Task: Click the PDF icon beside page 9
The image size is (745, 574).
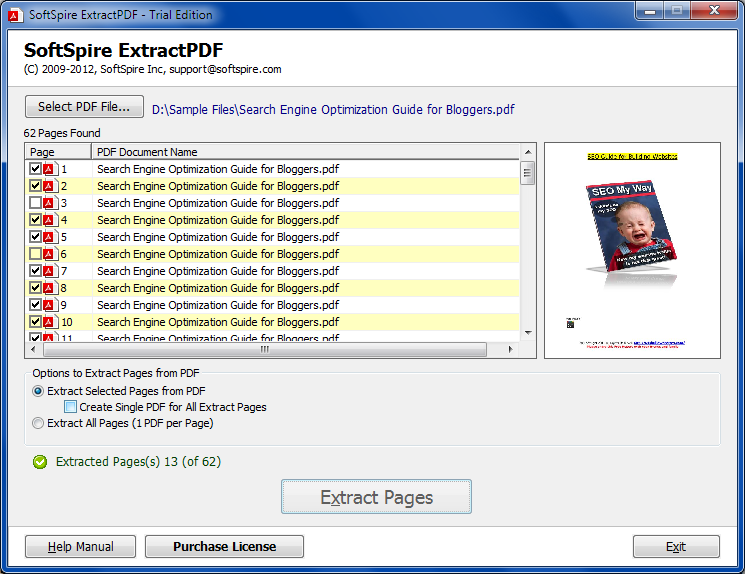Action: point(49,305)
